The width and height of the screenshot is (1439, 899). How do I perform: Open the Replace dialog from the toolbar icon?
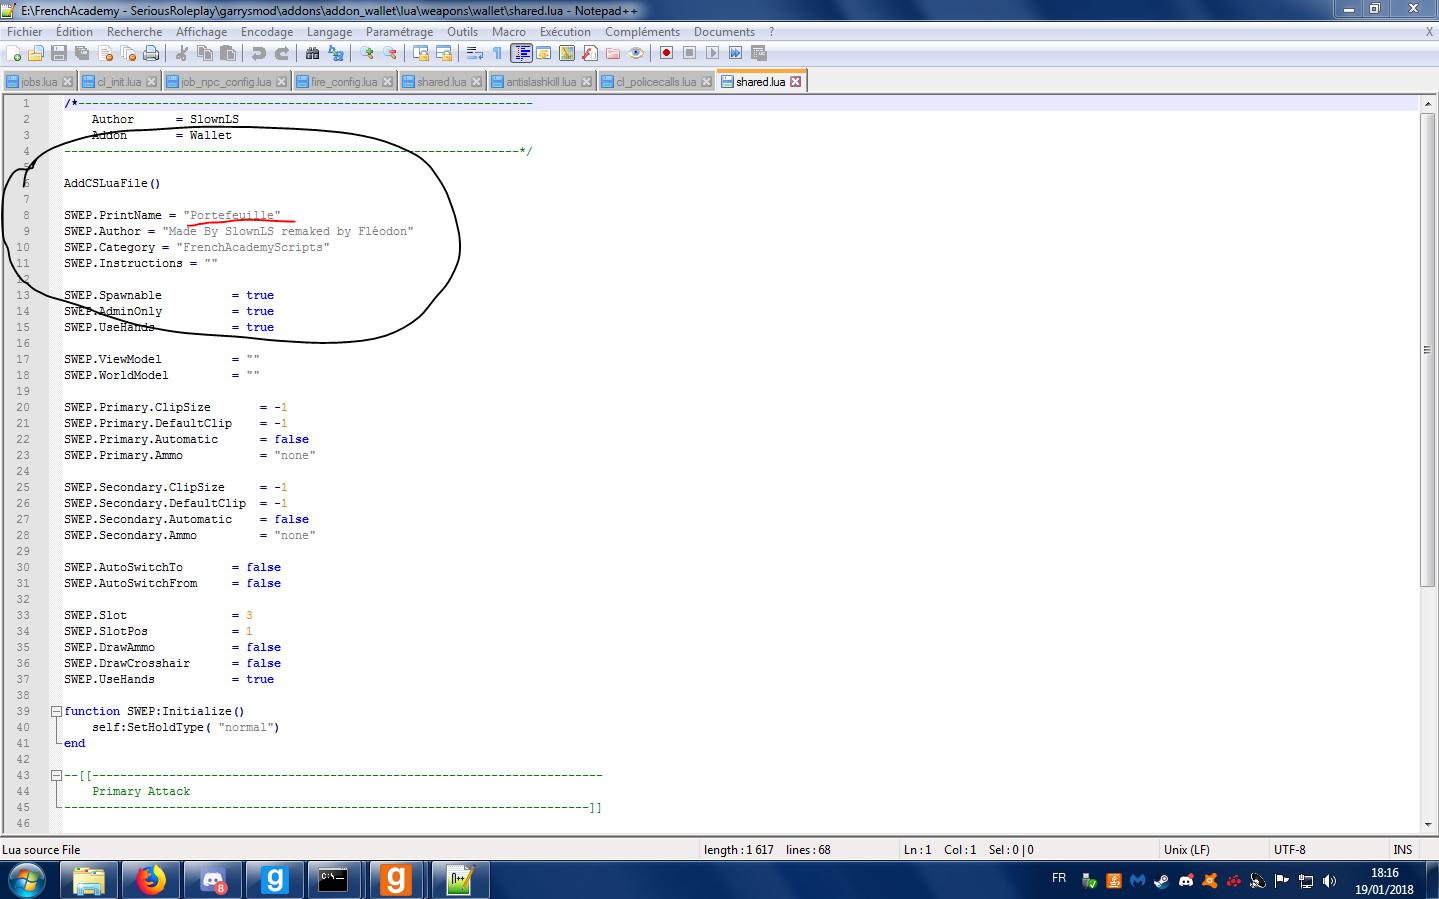(337, 53)
